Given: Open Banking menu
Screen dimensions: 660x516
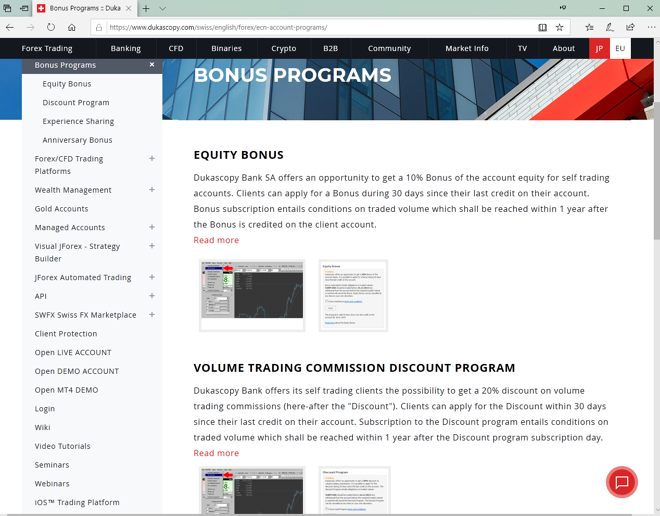Looking at the screenshot, I should pyautogui.click(x=125, y=48).
